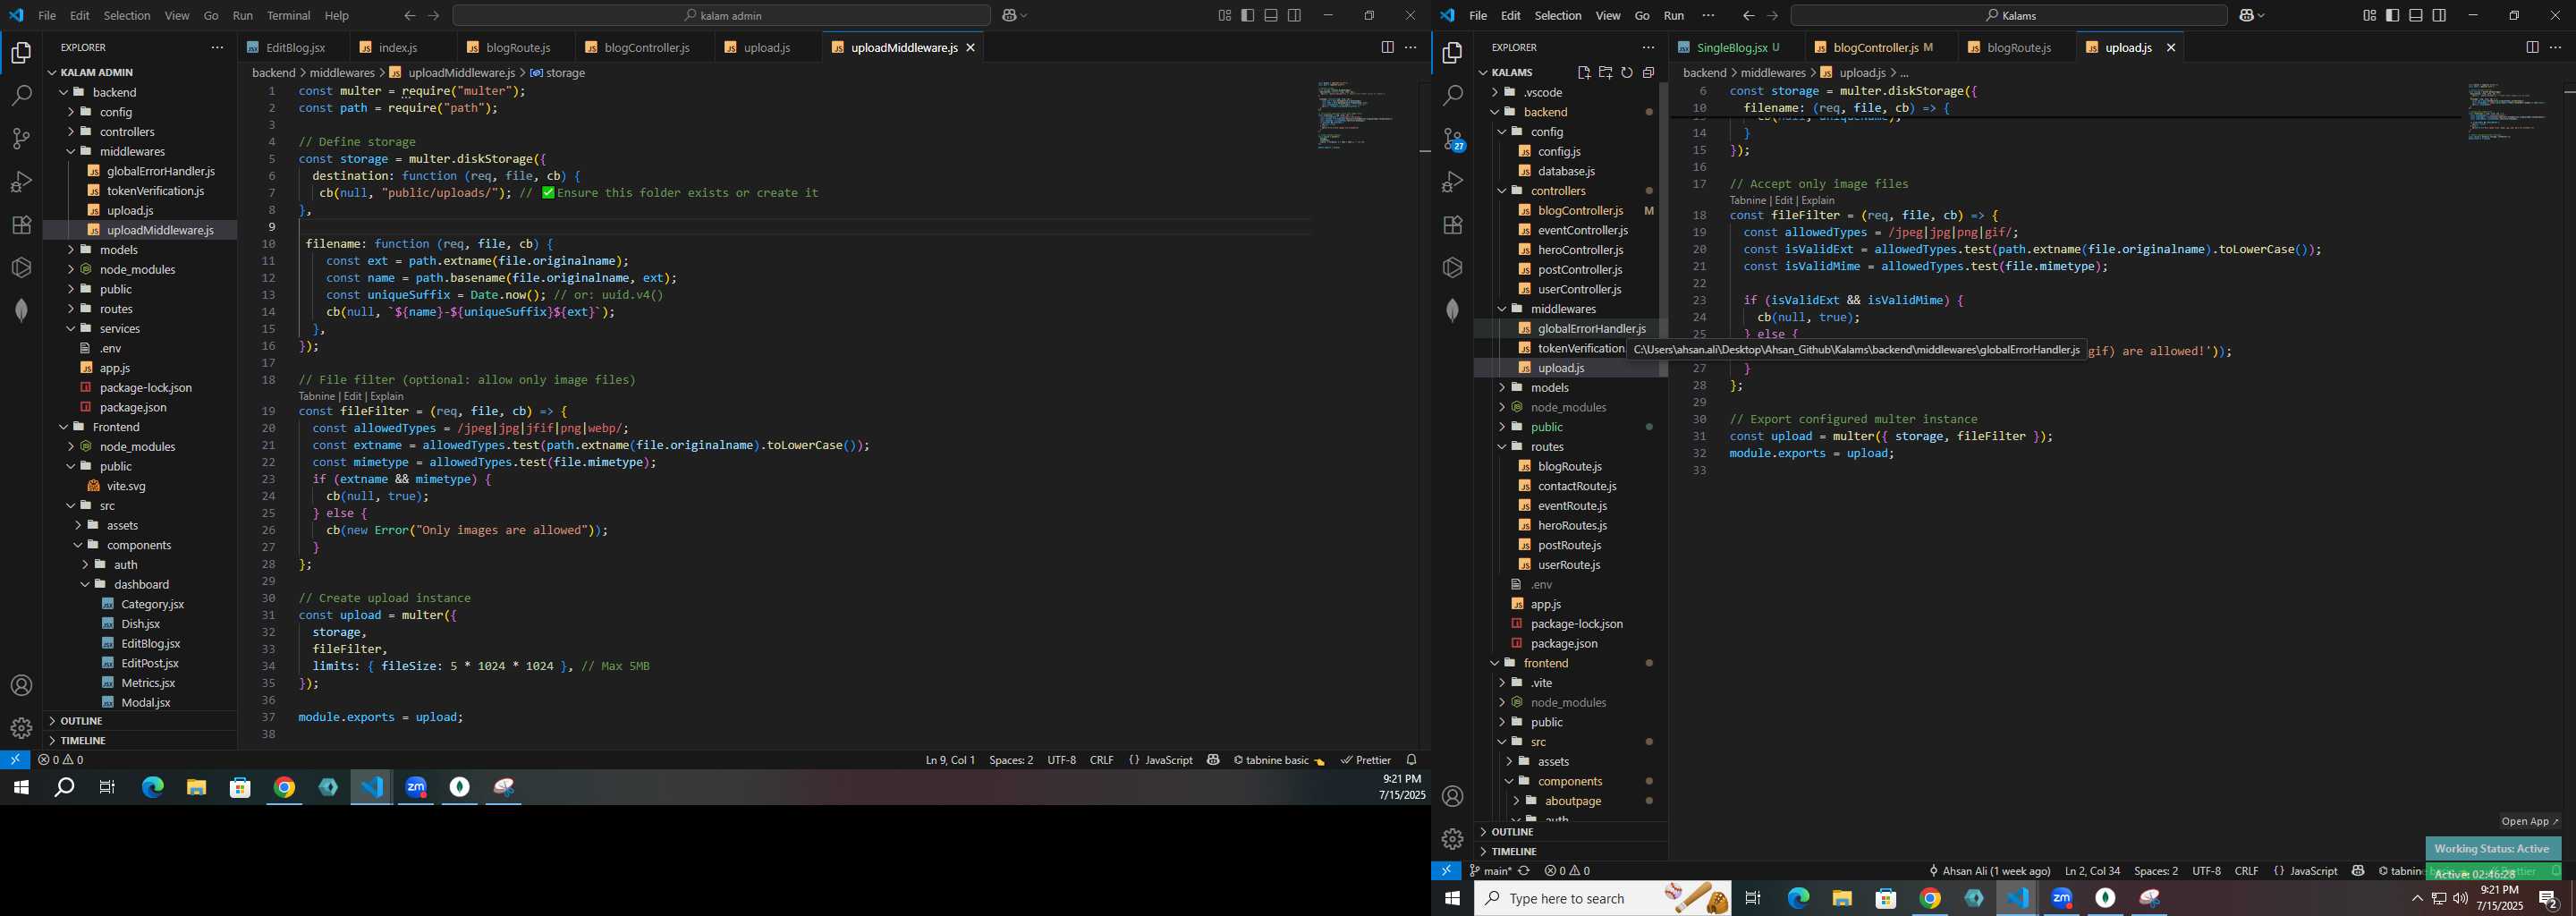Open Run and Debug in right window
Image resolution: width=2576 pixels, height=916 pixels.
[1453, 181]
